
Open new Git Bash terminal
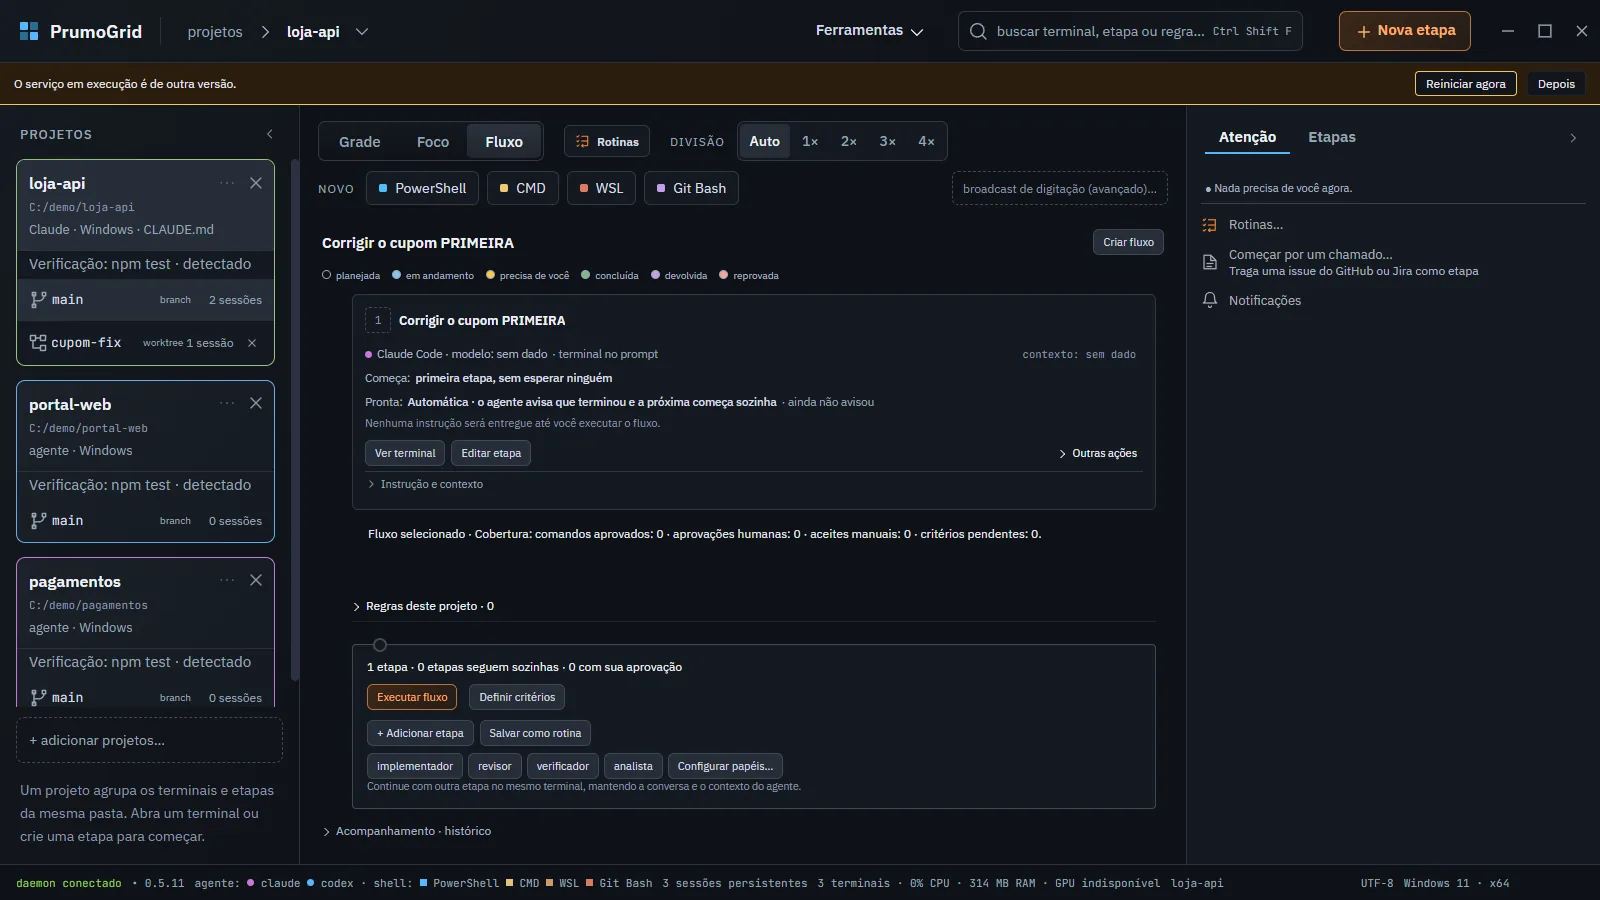[691, 188]
